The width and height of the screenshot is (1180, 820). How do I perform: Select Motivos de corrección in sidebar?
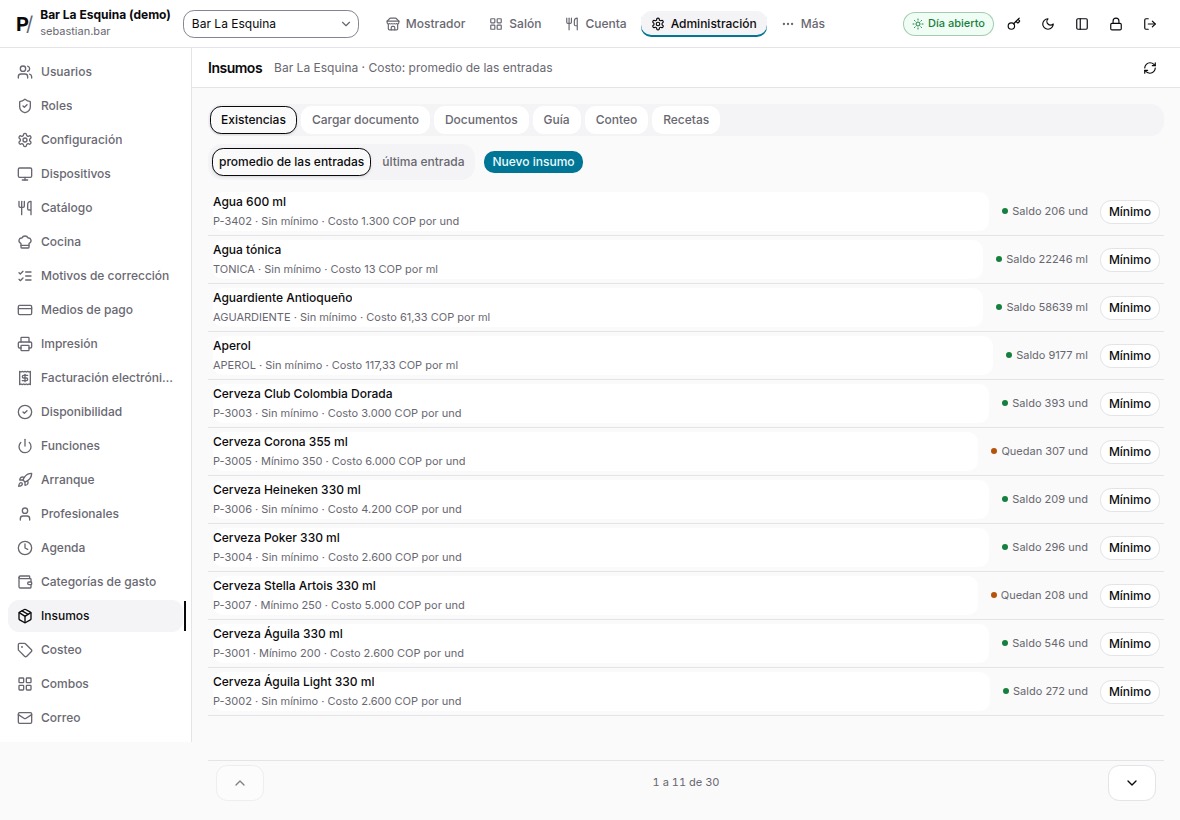tap(96, 275)
